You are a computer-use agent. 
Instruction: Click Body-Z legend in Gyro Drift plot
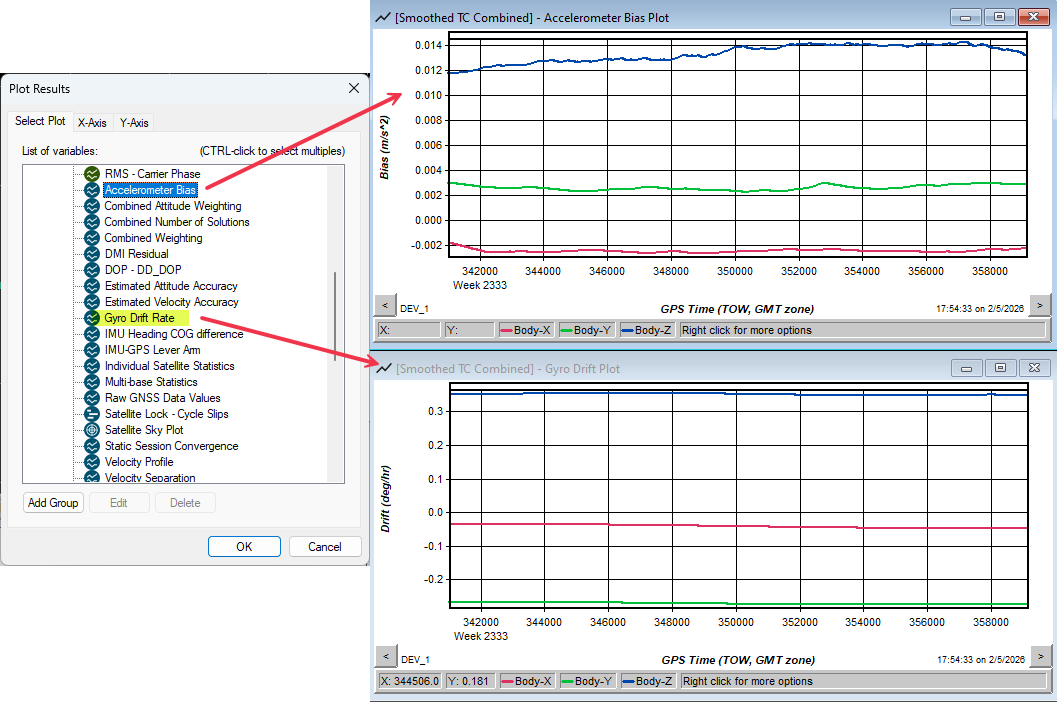pos(647,681)
